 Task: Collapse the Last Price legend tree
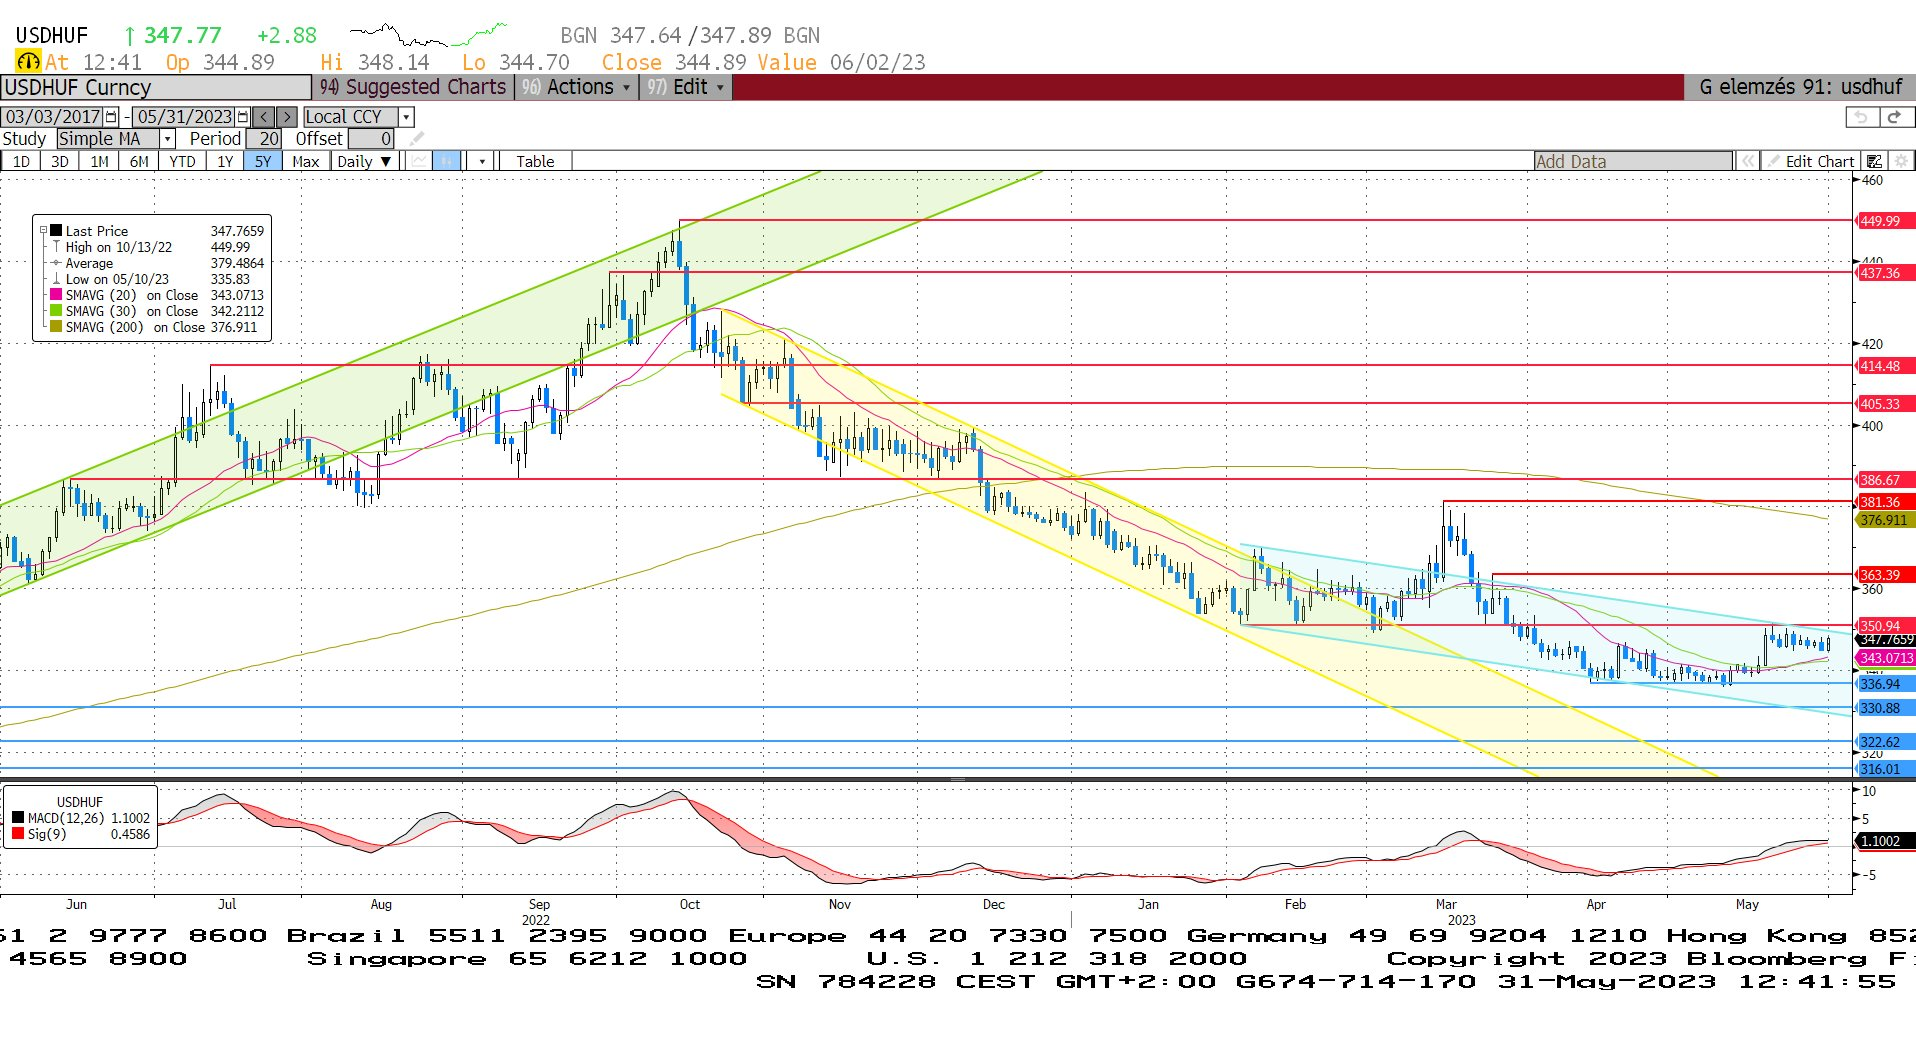43,231
